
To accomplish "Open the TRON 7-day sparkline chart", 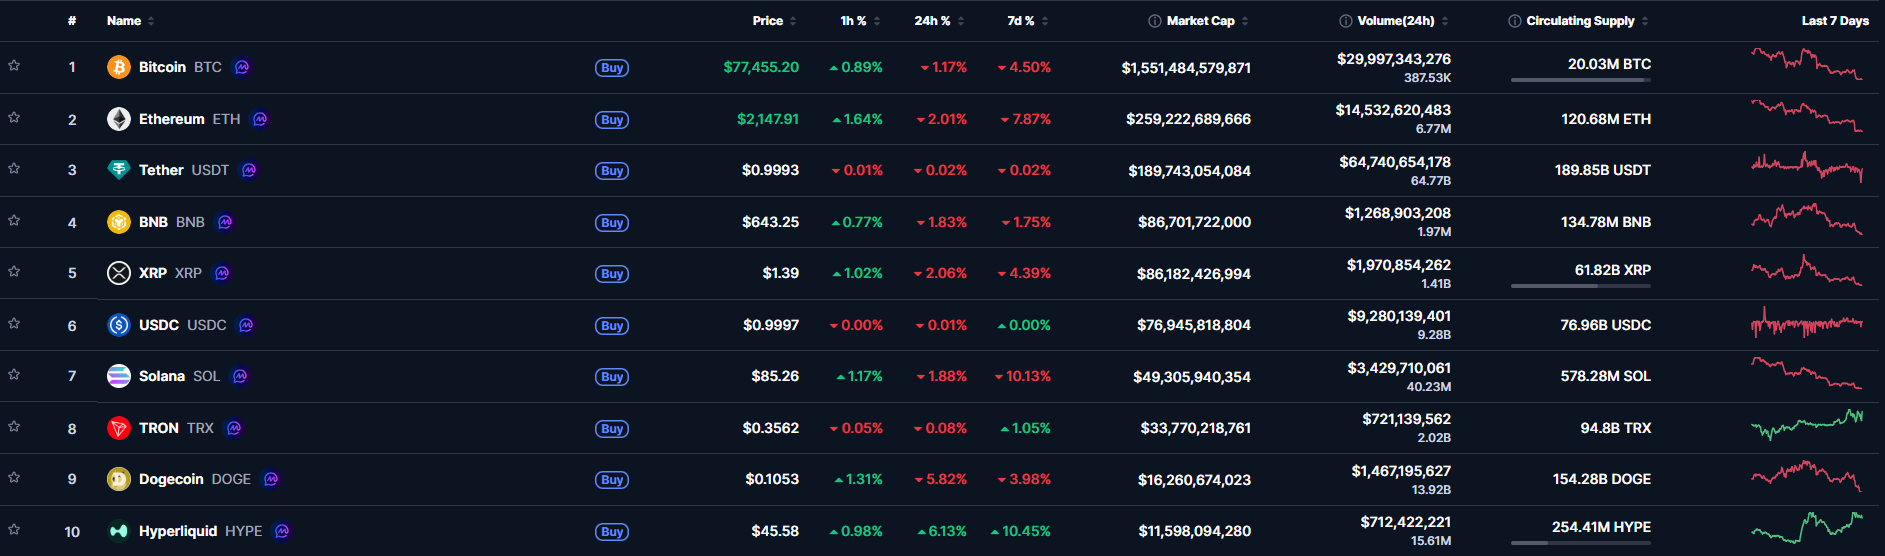I will [x=1807, y=425].
